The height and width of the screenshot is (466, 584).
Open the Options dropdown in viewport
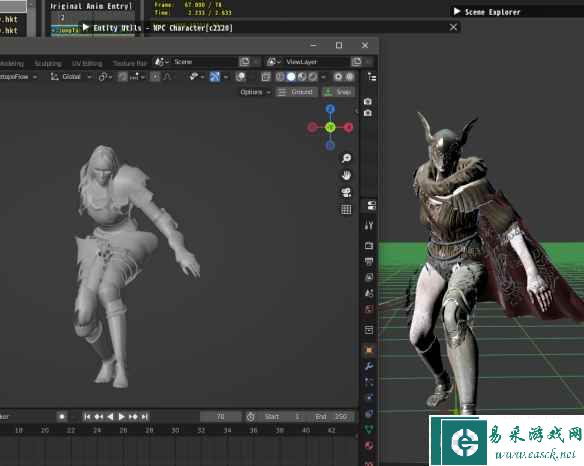(x=255, y=92)
